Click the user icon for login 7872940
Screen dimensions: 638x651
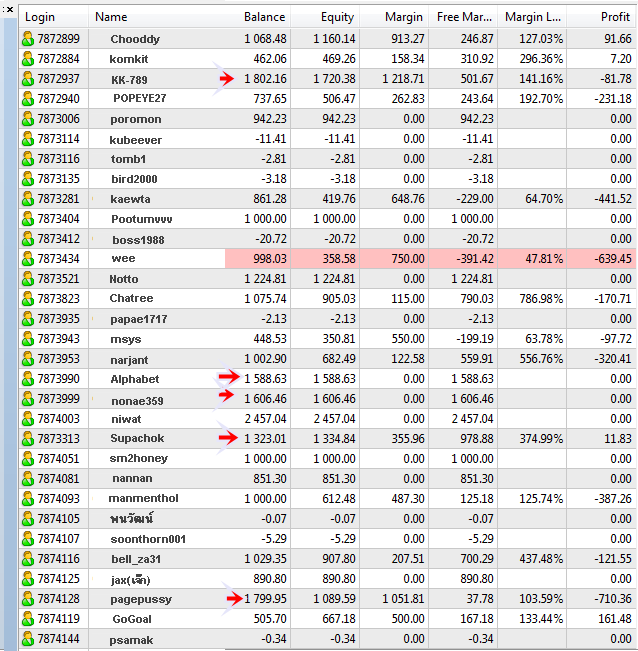(x=28, y=99)
